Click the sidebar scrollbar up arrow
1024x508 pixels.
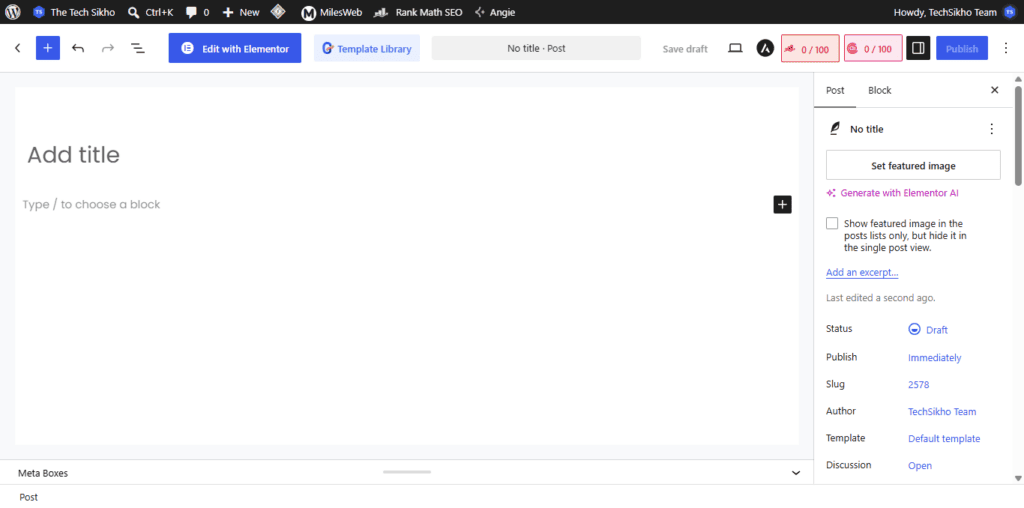point(1017,79)
